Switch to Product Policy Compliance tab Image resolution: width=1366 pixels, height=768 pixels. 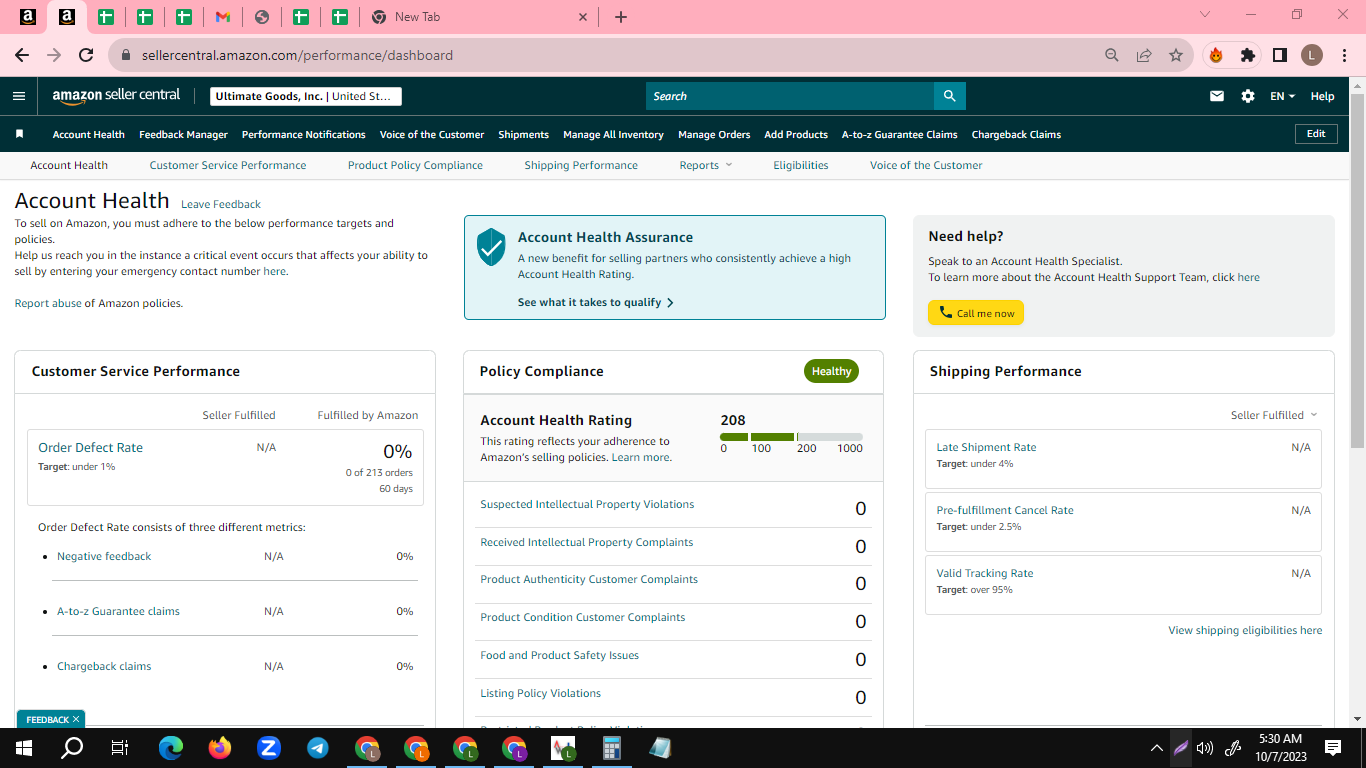pyautogui.click(x=415, y=165)
